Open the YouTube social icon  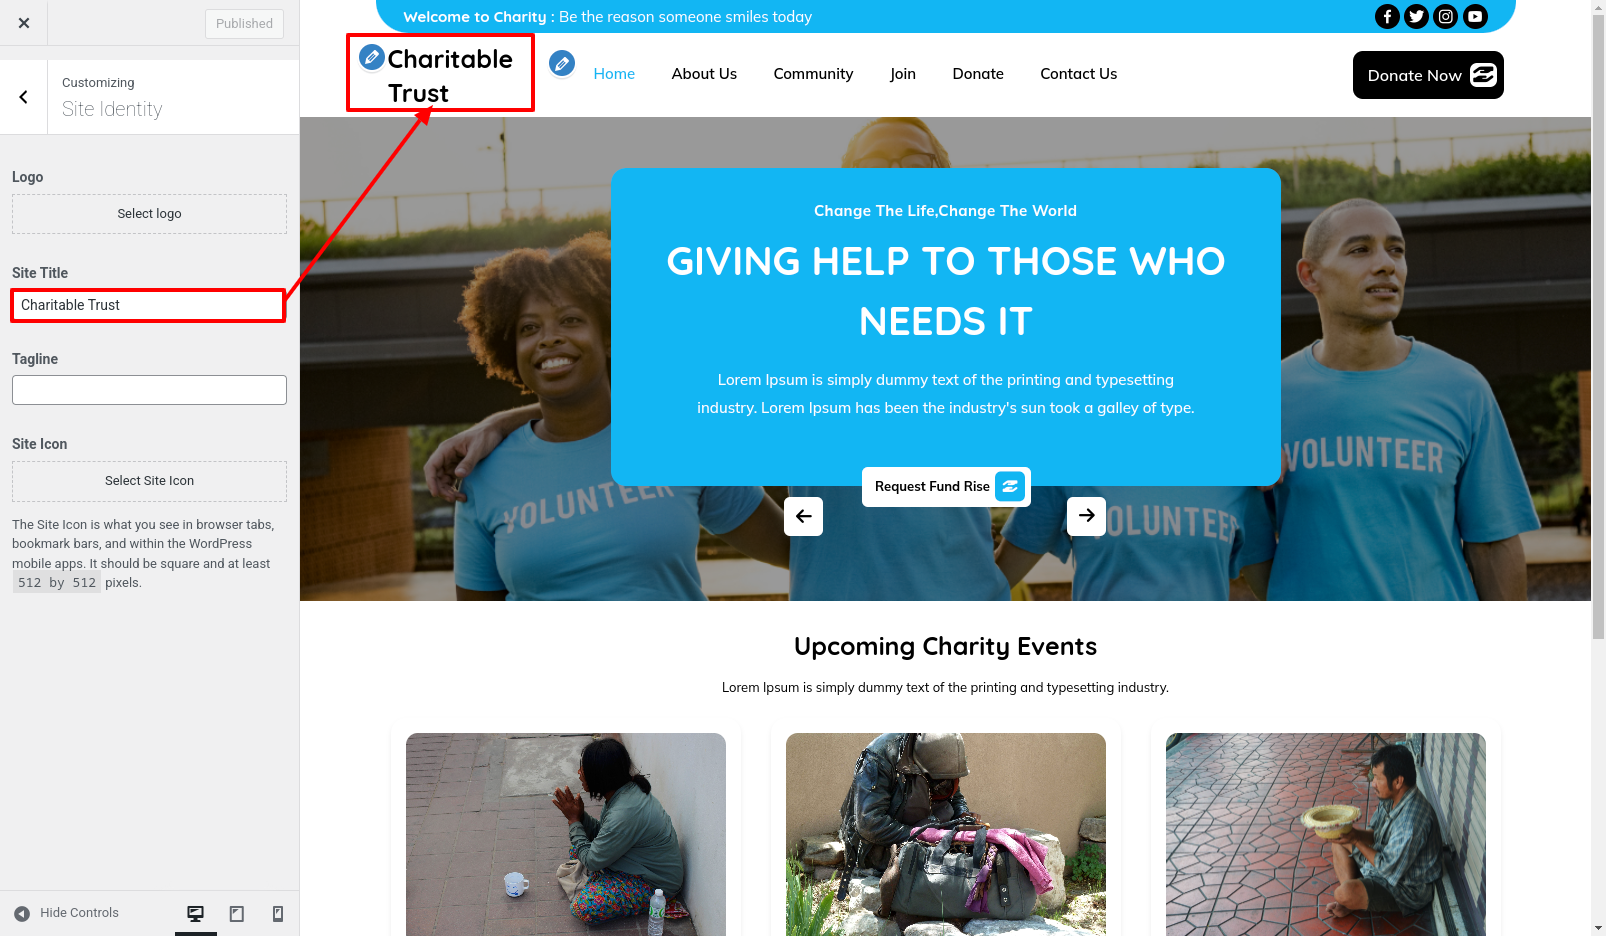[1475, 16]
